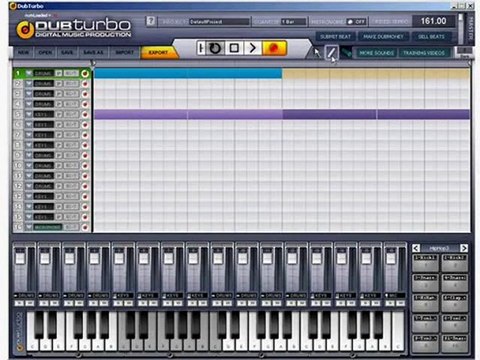This screenshot has height=360, width=480.
Task: Tap the second drum pad in the top row
Action: [455, 263]
